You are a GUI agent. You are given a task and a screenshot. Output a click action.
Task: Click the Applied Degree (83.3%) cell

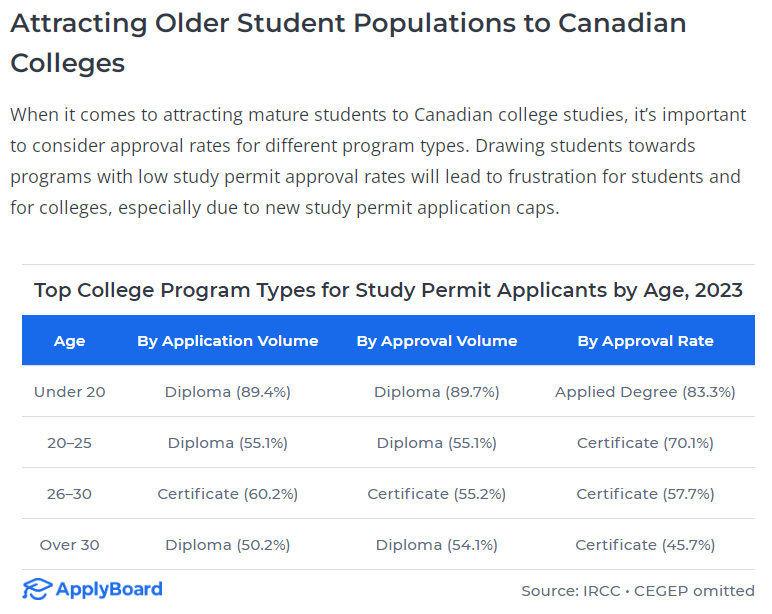click(x=646, y=392)
